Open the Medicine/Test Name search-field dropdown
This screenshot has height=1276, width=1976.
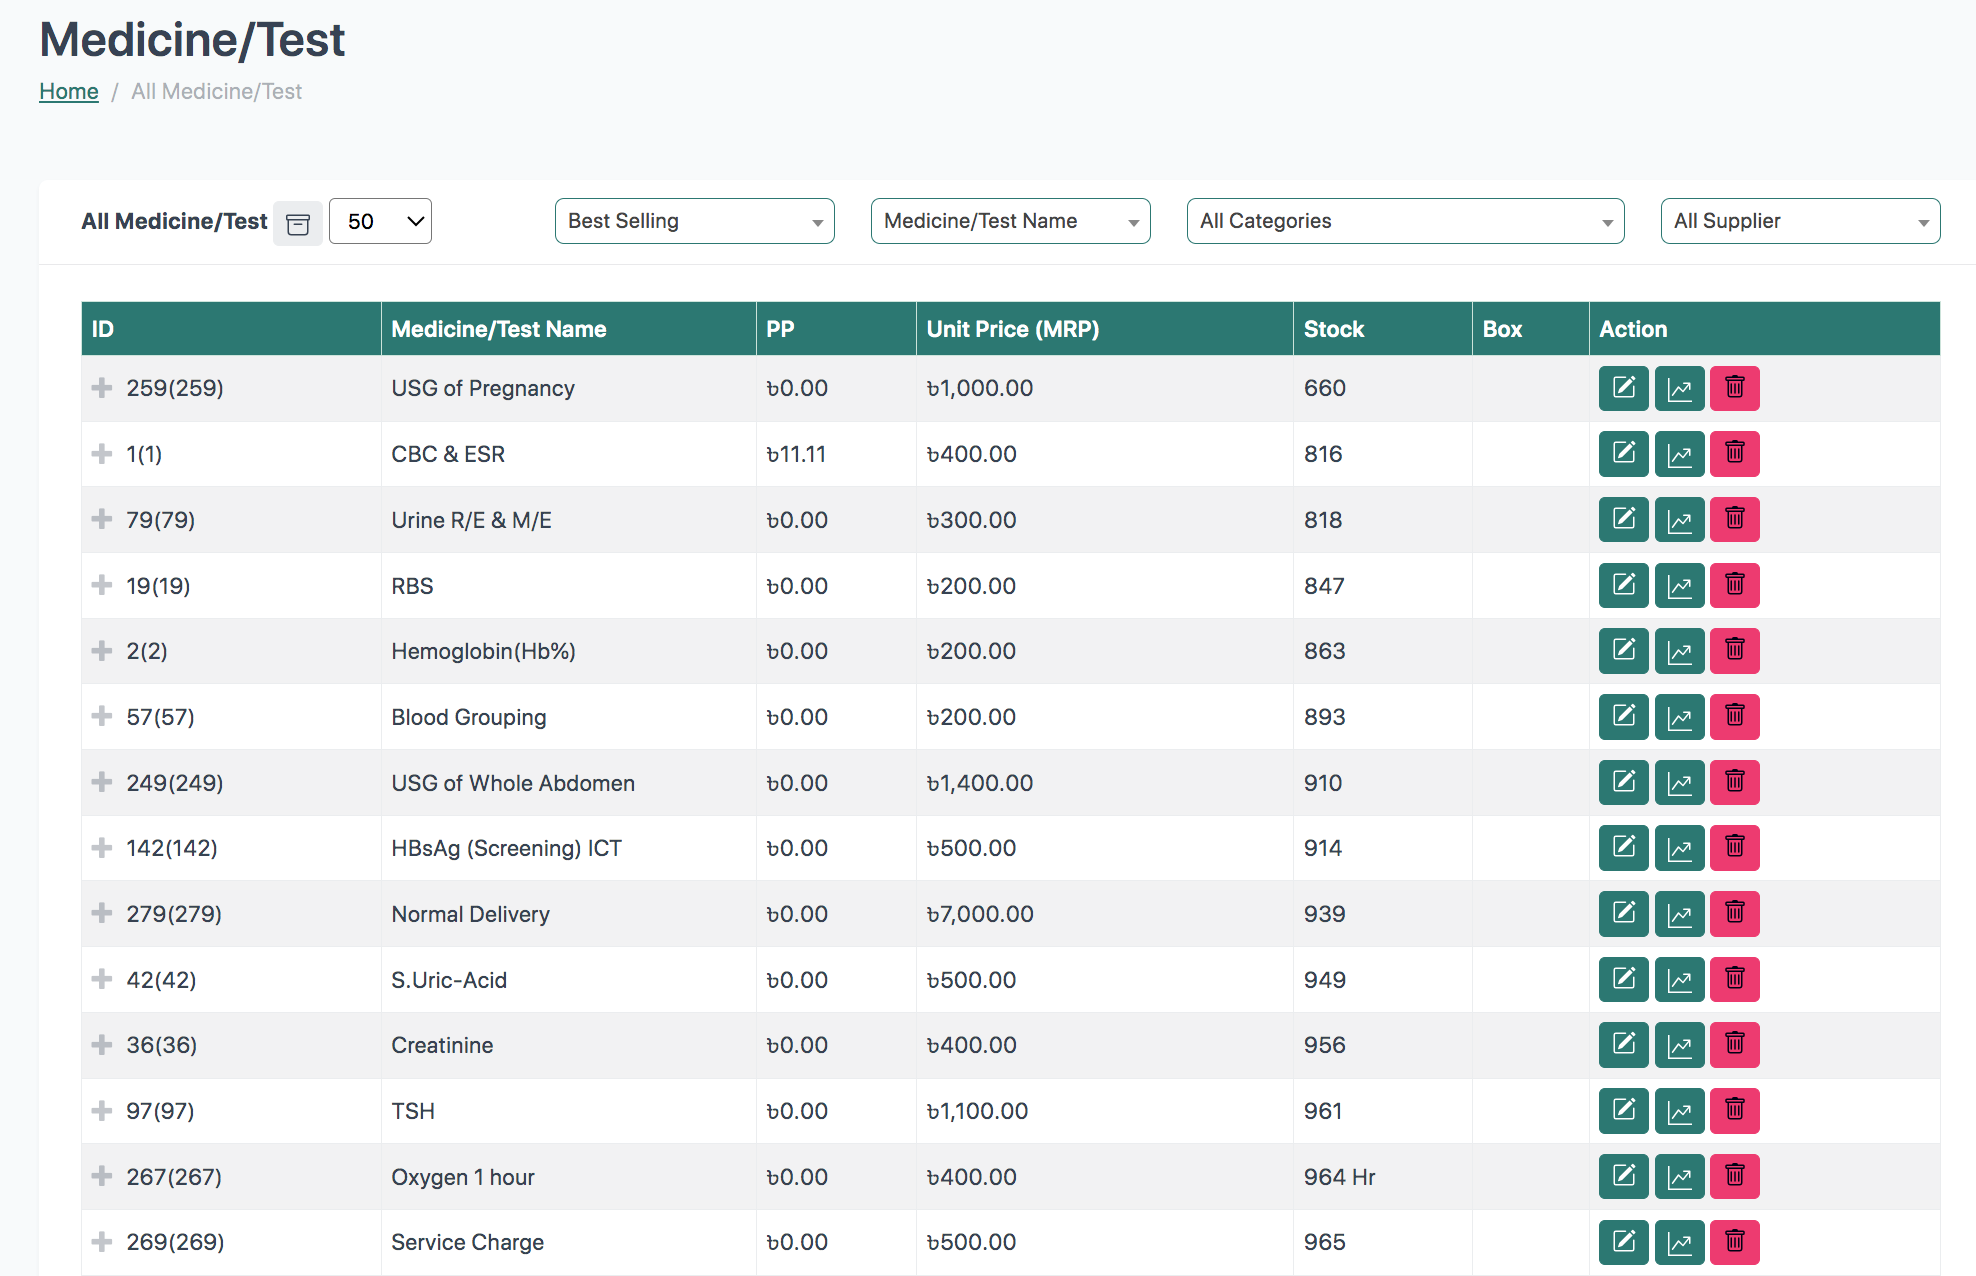(x=1010, y=221)
